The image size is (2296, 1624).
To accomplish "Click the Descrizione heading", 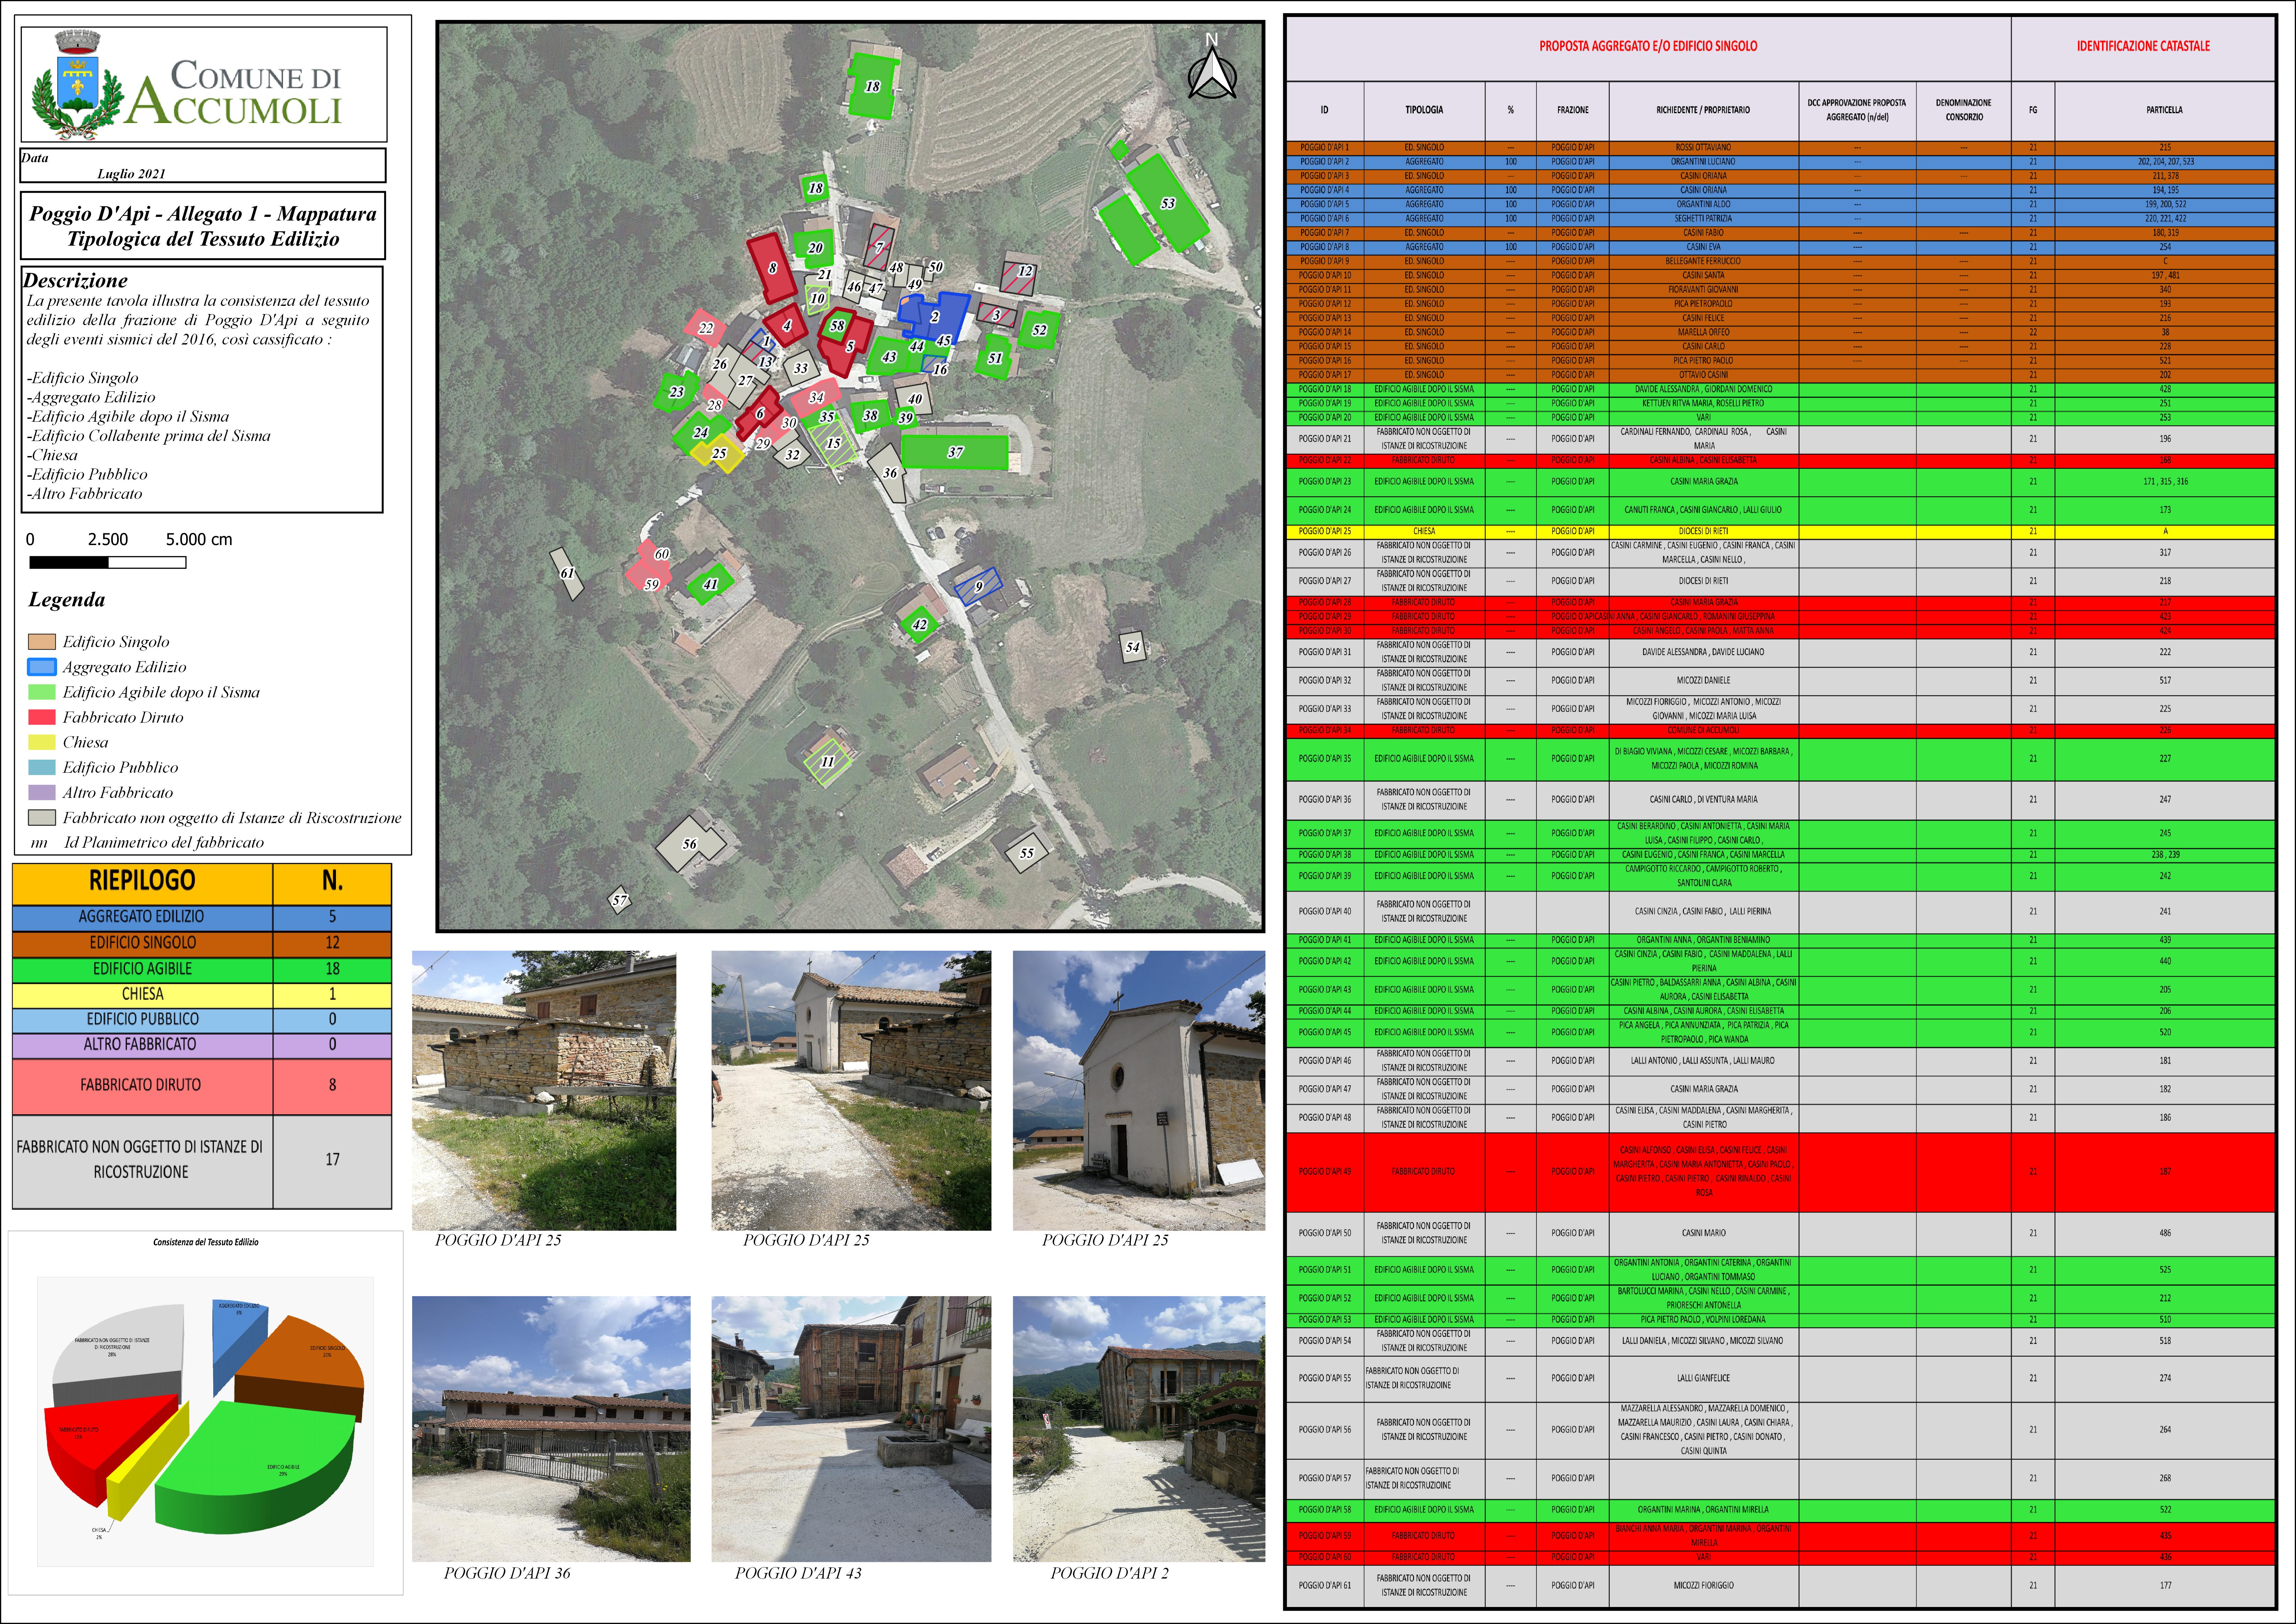I will (x=75, y=281).
